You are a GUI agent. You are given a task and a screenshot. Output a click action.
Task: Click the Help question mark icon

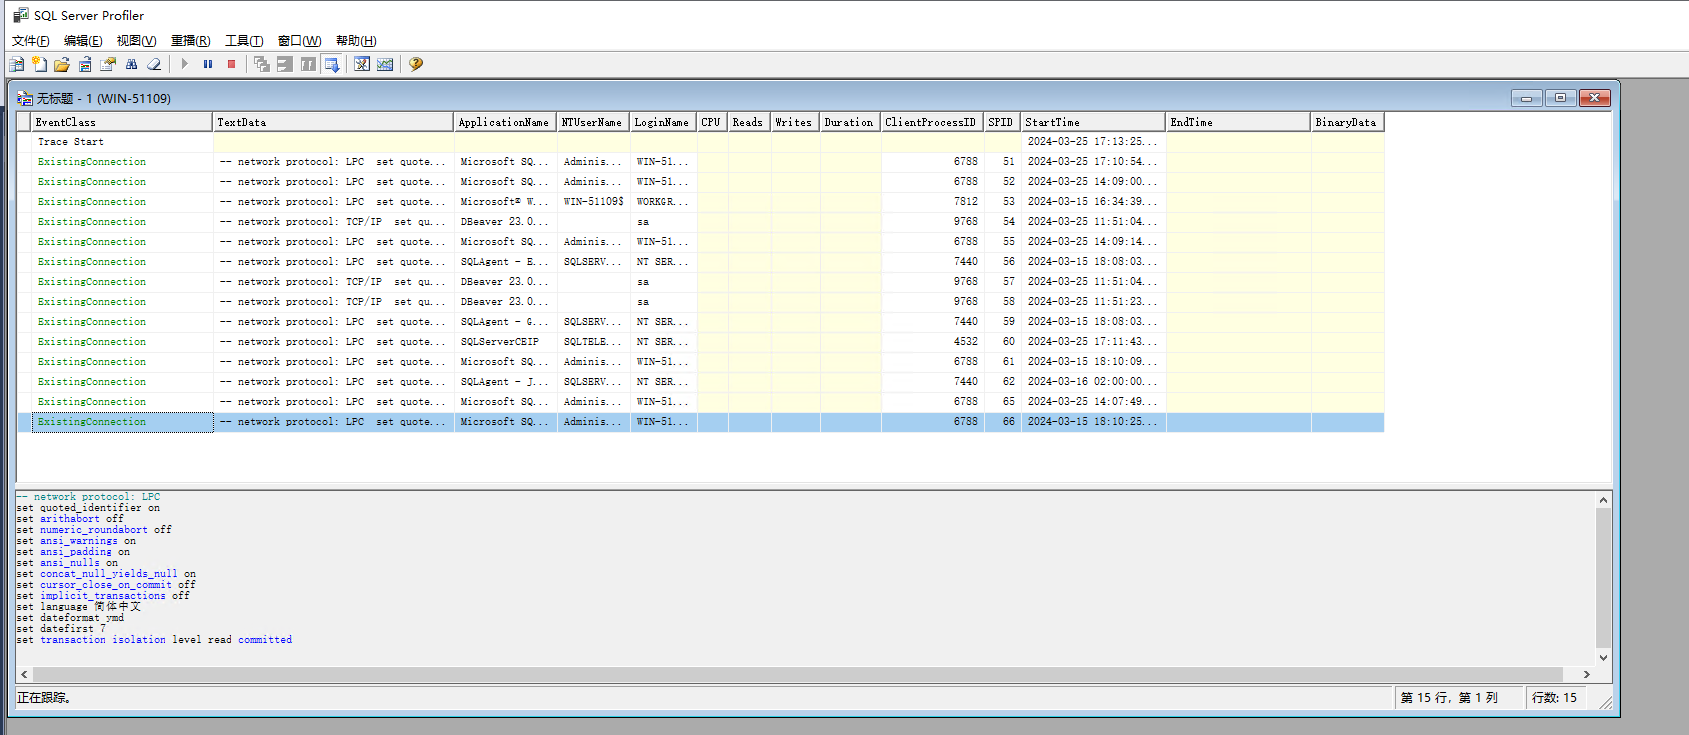[x=416, y=64]
